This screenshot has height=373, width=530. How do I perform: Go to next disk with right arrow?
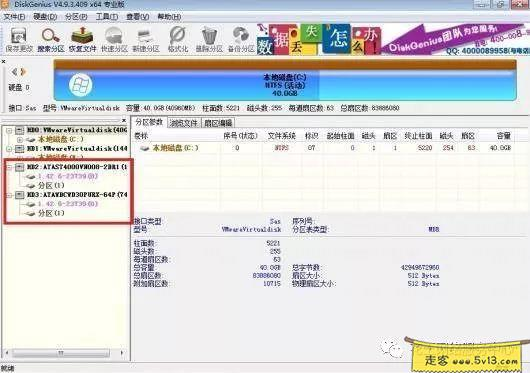click(x=23, y=72)
